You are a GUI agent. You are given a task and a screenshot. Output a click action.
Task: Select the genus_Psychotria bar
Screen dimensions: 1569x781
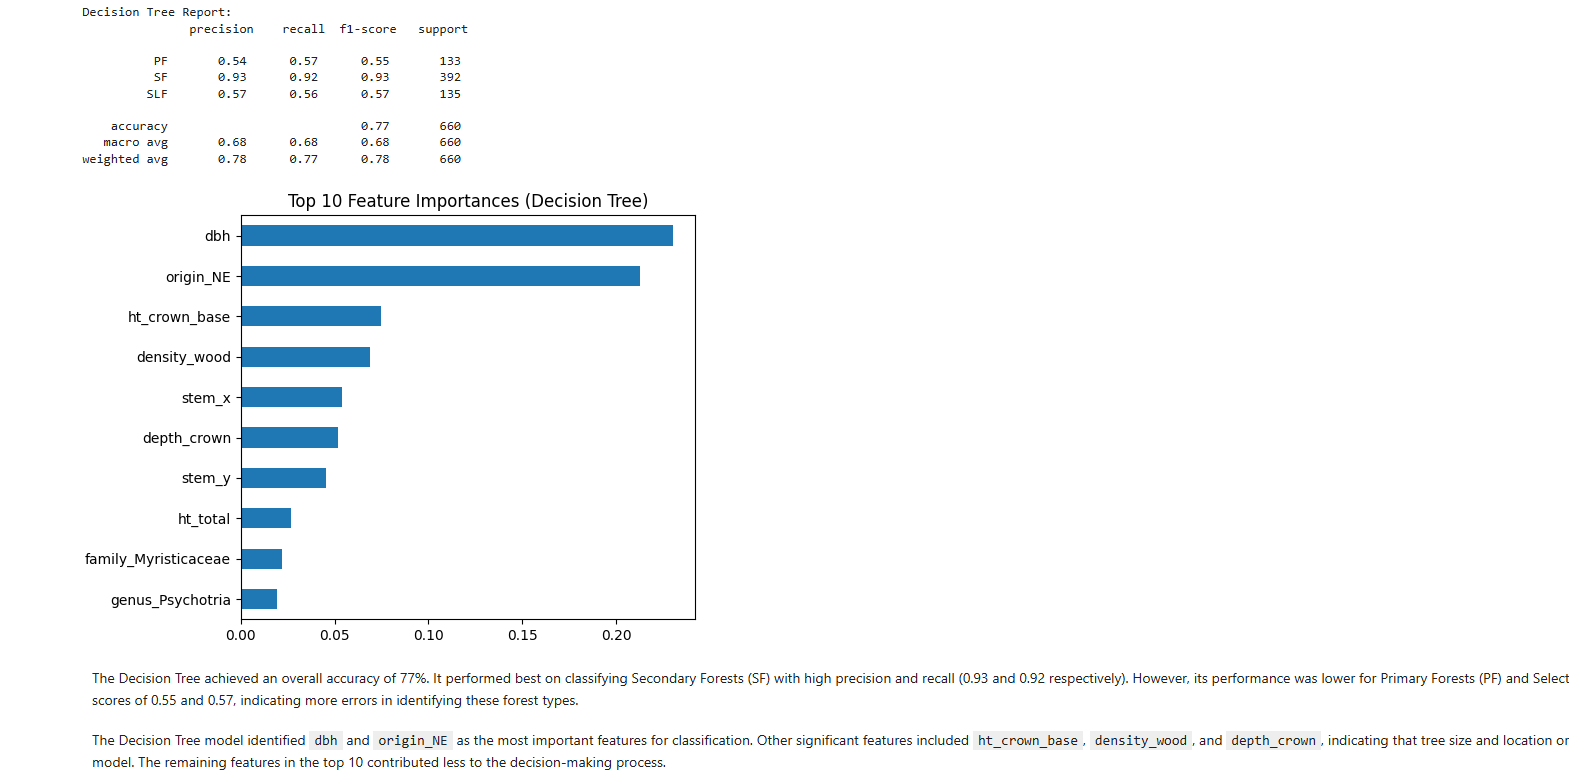coord(259,599)
